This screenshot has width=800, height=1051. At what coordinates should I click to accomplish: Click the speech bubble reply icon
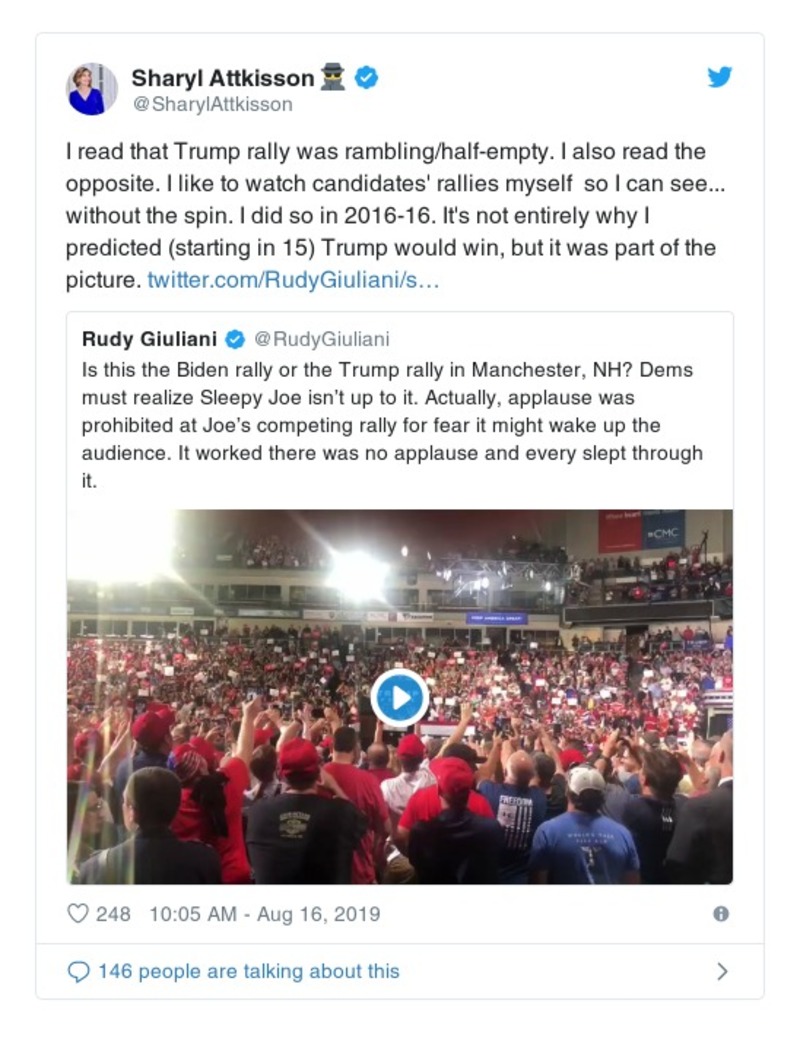(x=79, y=971)
